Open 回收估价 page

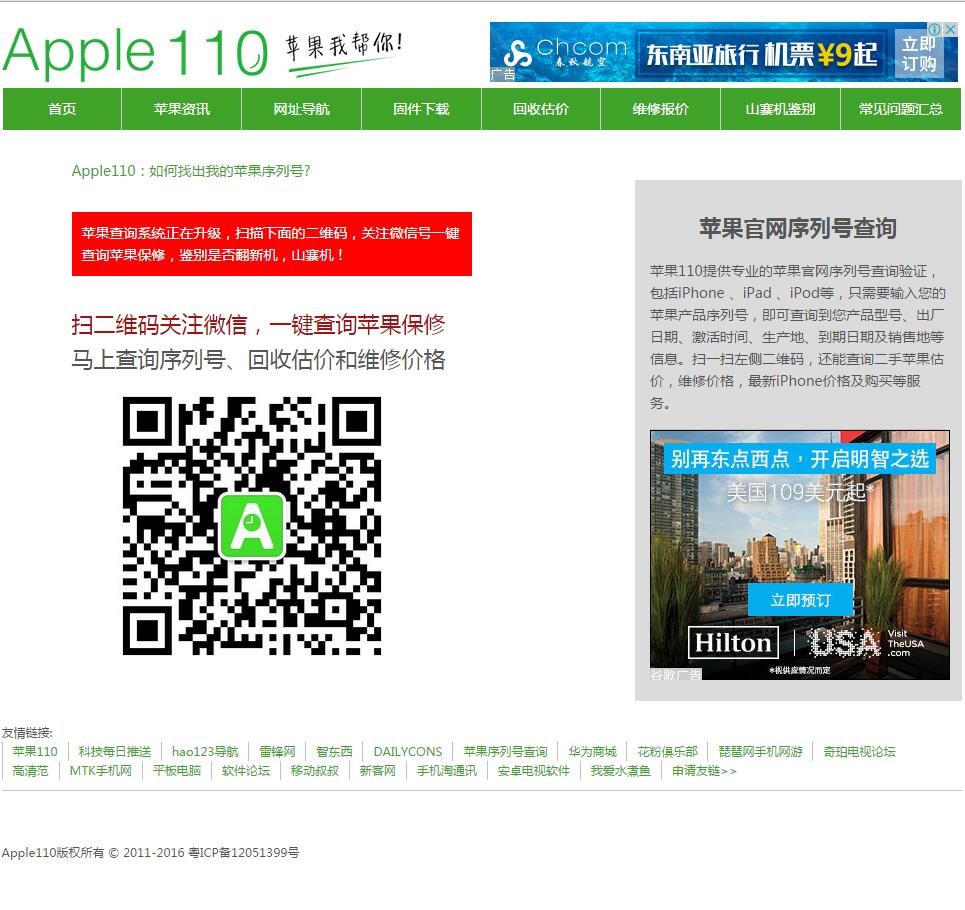coord(540,109)
